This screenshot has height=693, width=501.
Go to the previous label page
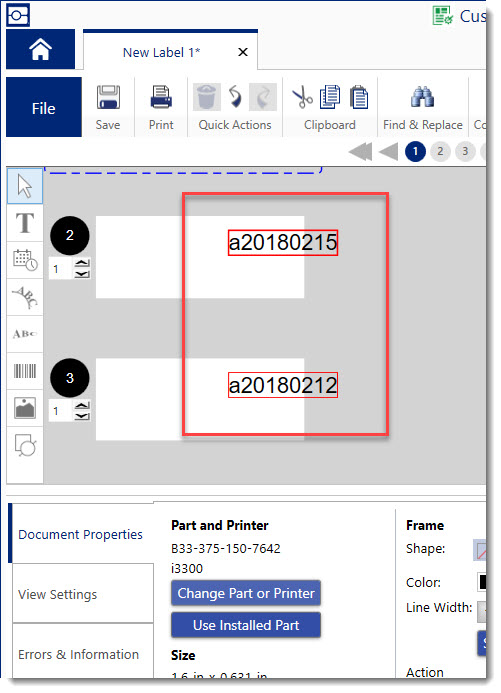point(389,152)
